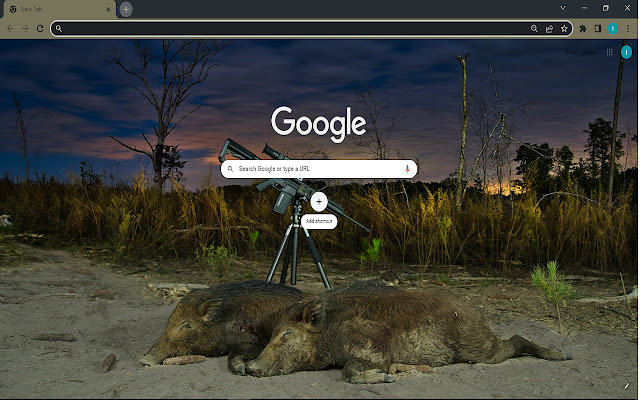This screenshot has height=400, width=640.
Task: Open the Images link on the page
Action: pyautogui.click(x=589, y=52)
